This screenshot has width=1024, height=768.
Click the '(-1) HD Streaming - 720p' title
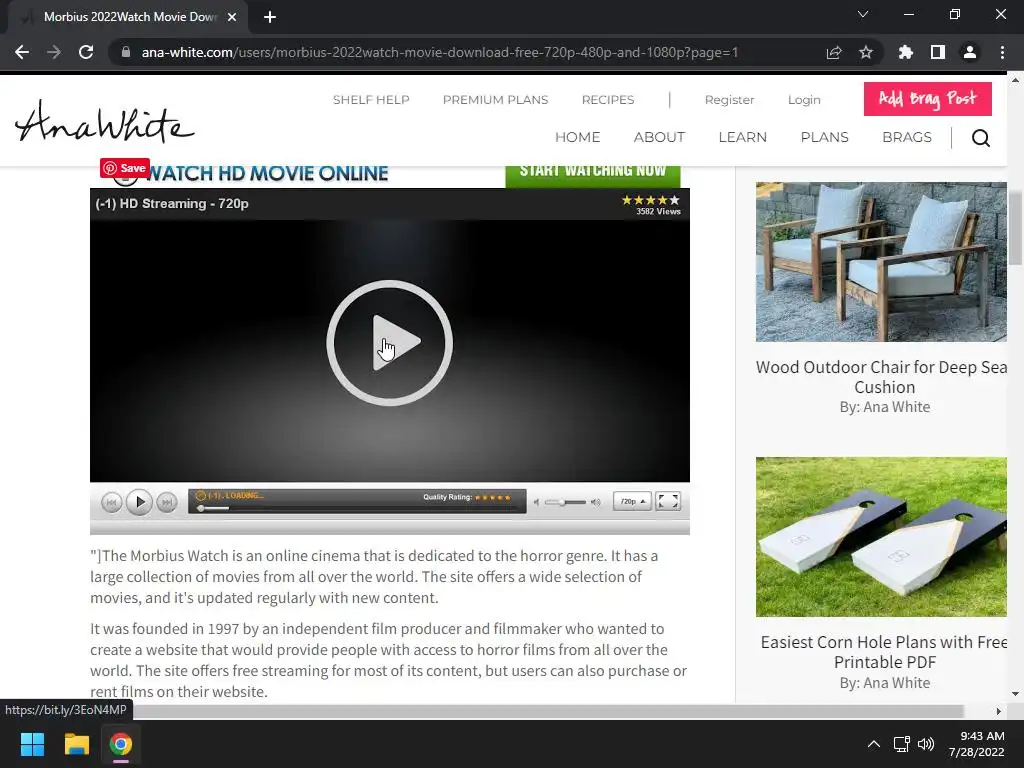(x=172, y=204)
